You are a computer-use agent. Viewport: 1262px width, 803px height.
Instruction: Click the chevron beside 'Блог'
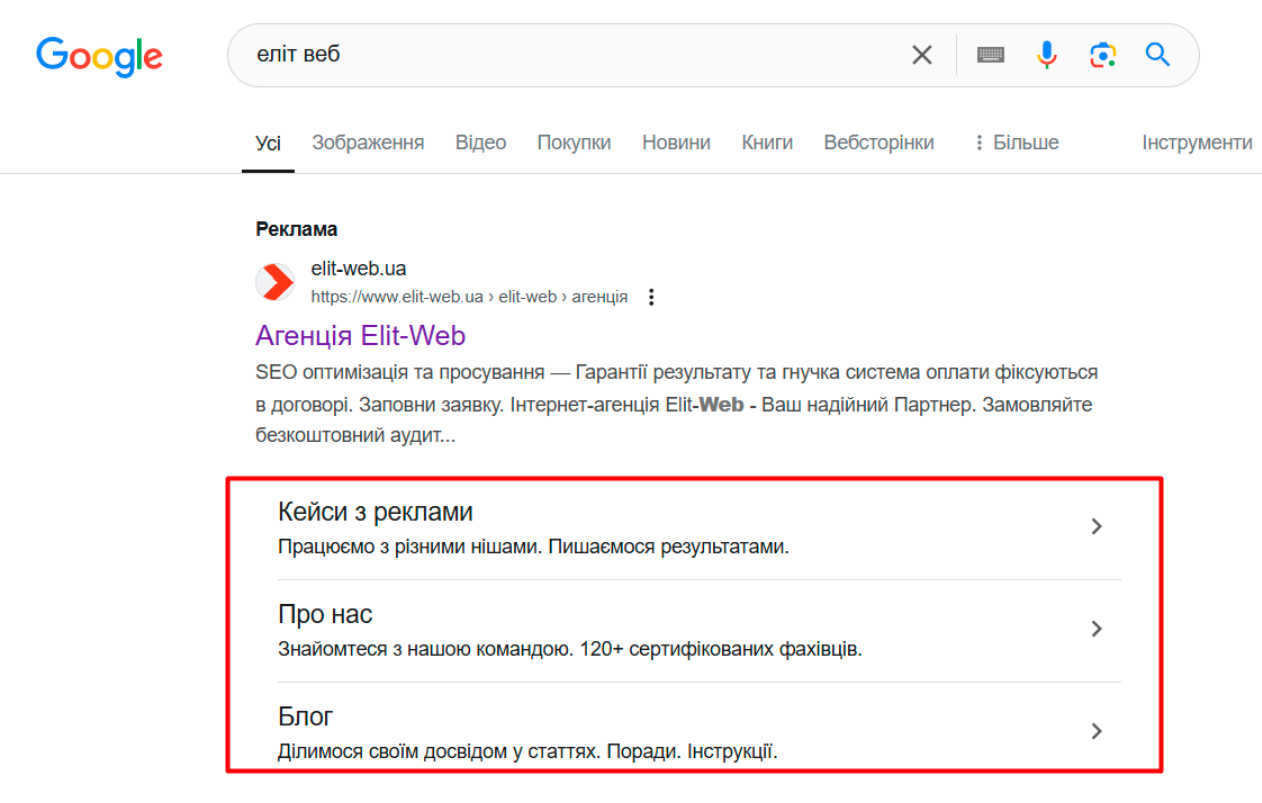(x=1097, y=731)
